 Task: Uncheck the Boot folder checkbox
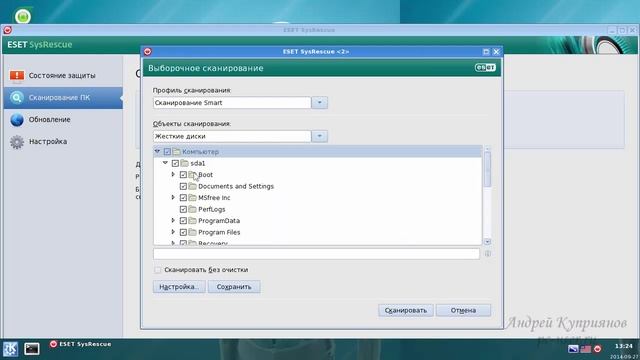tap(183, 174)
